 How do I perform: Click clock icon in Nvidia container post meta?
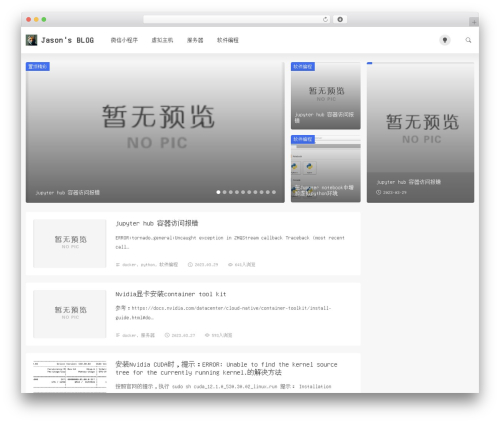coord(167,335)
